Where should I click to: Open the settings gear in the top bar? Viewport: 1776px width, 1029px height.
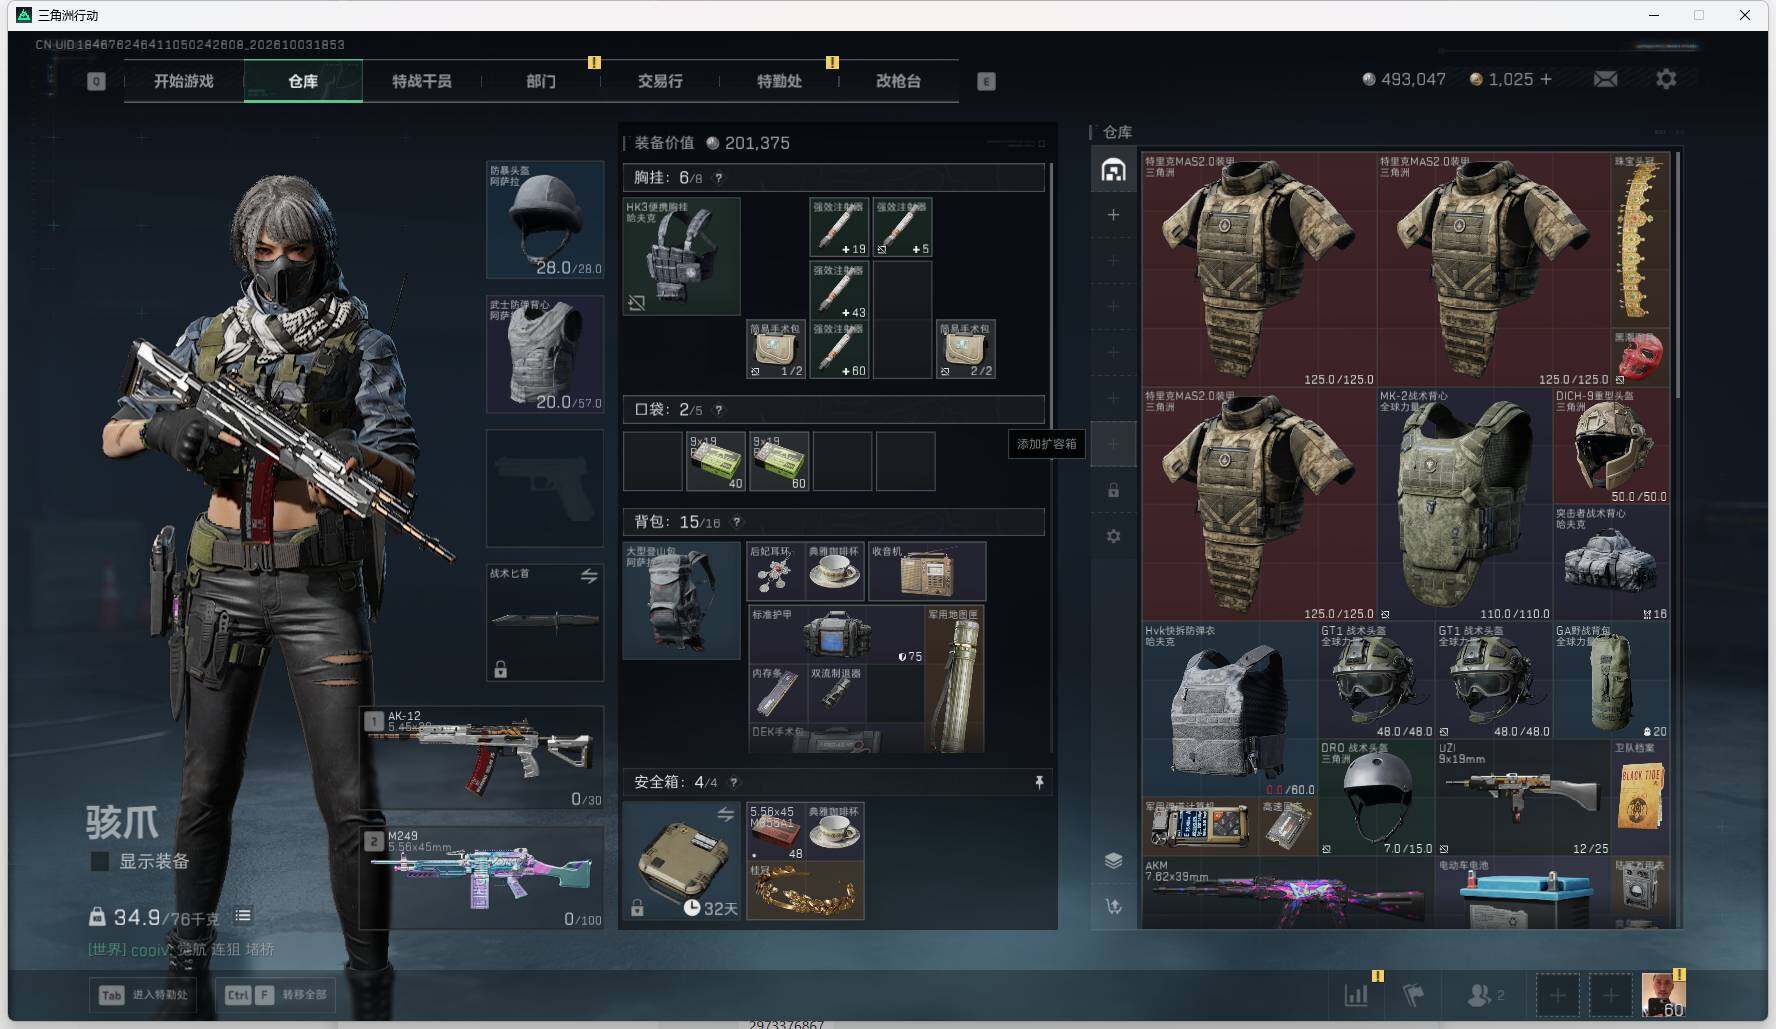click(x=1666, y=79)
